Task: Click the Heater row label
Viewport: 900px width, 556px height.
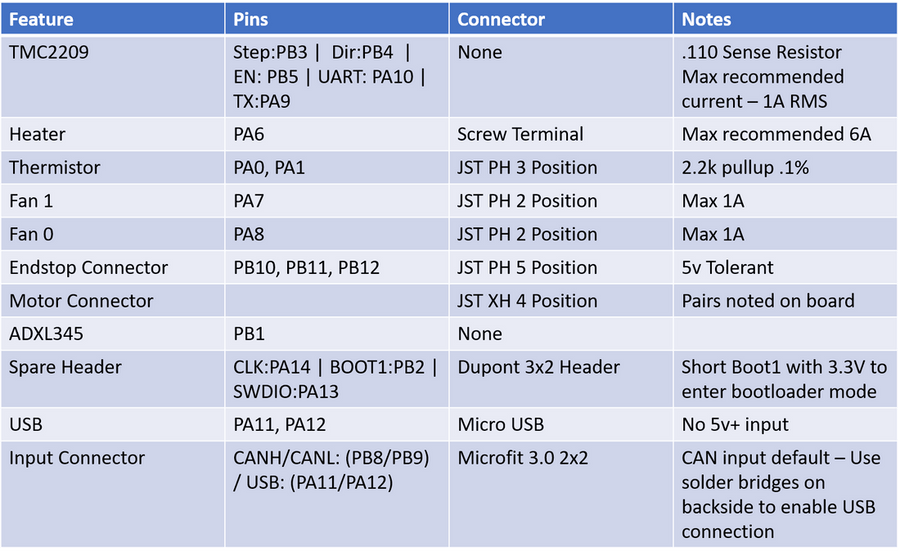Action: coord(37,134)
